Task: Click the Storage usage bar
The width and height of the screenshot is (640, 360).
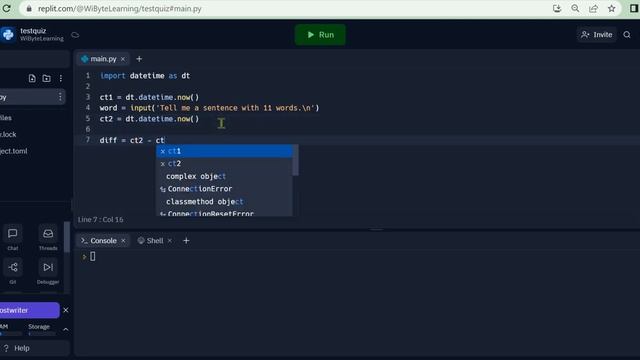Action: (x=42, y=334)
